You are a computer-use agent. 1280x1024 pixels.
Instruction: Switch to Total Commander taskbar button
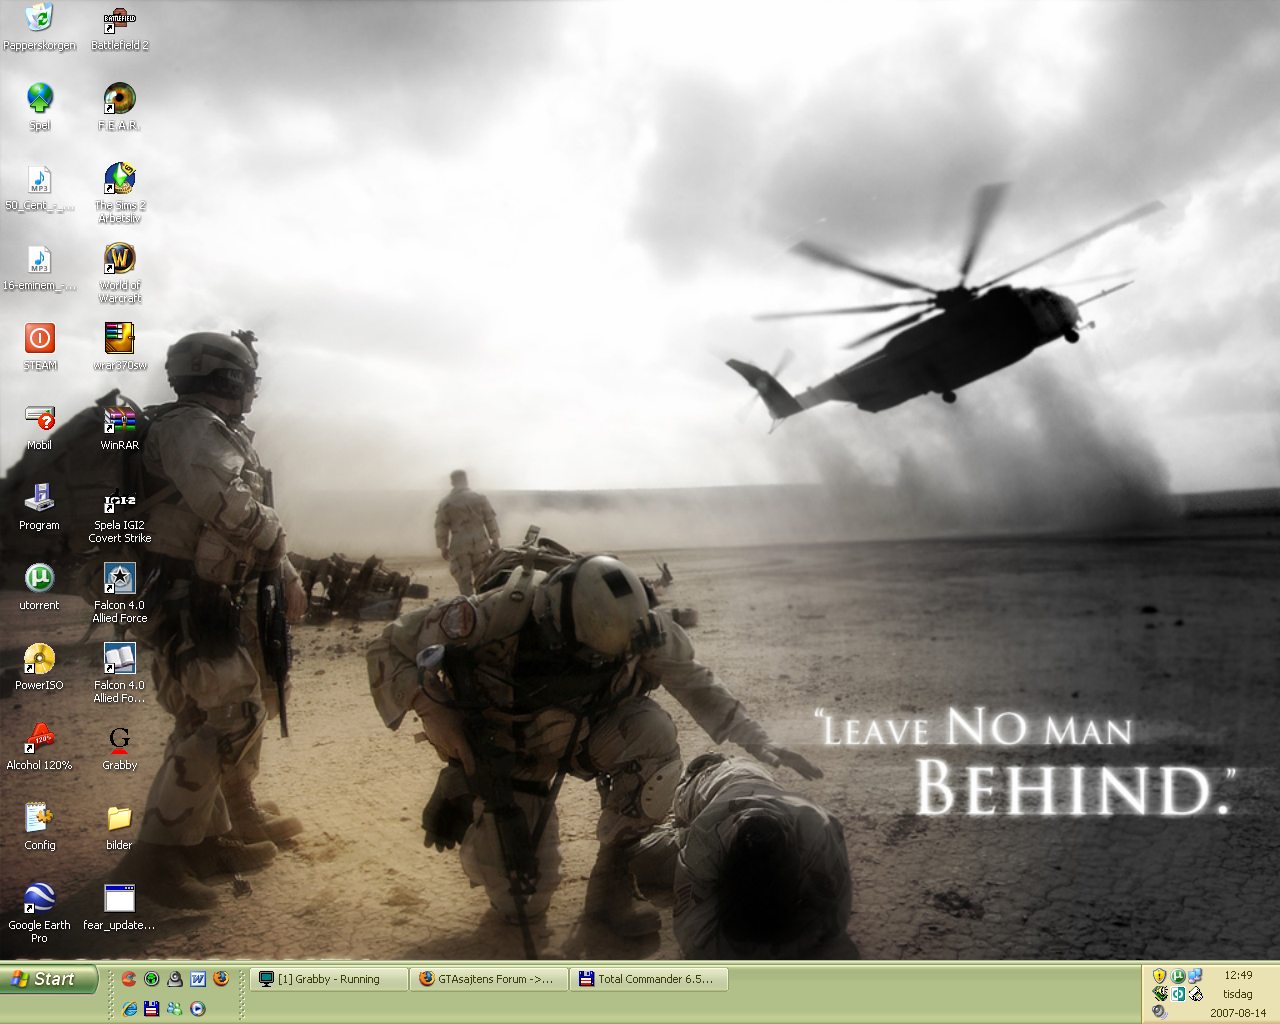point(649,979)
